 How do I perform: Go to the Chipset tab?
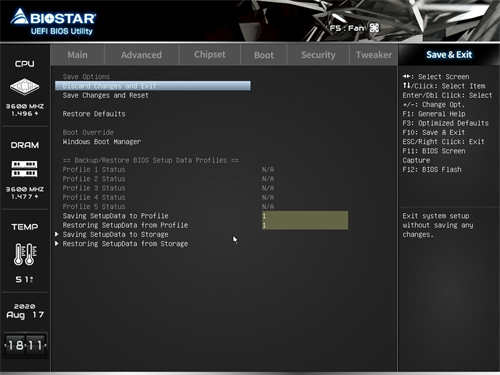coord(210,55)
